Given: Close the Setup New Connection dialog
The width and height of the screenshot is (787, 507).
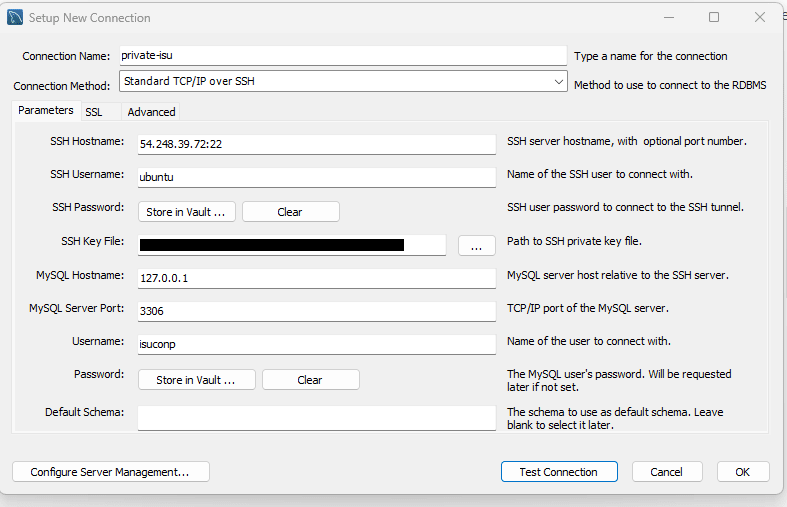Looking at the screenshot, I should click(x=760, y=18).
